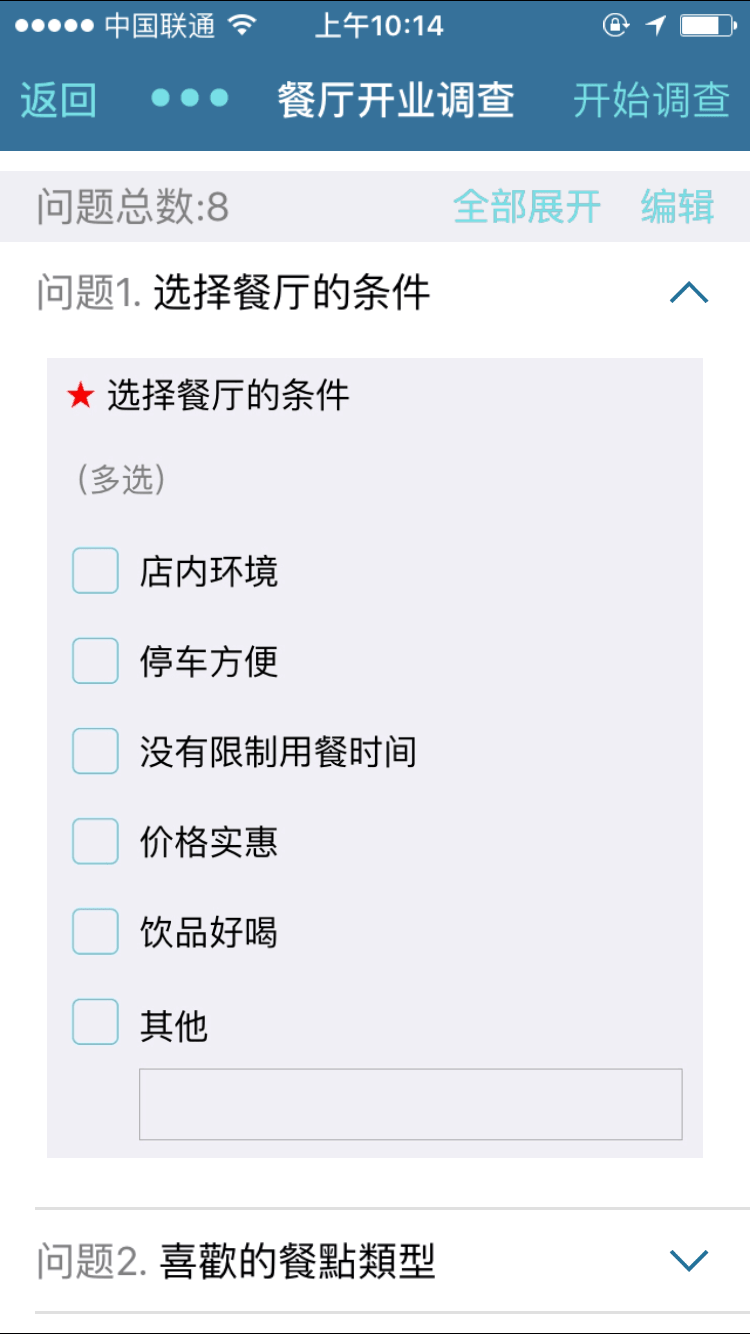Select the 没有限制用餐时间 checkbox
The image size is (750, 1334).
click(x=96, y=751)
